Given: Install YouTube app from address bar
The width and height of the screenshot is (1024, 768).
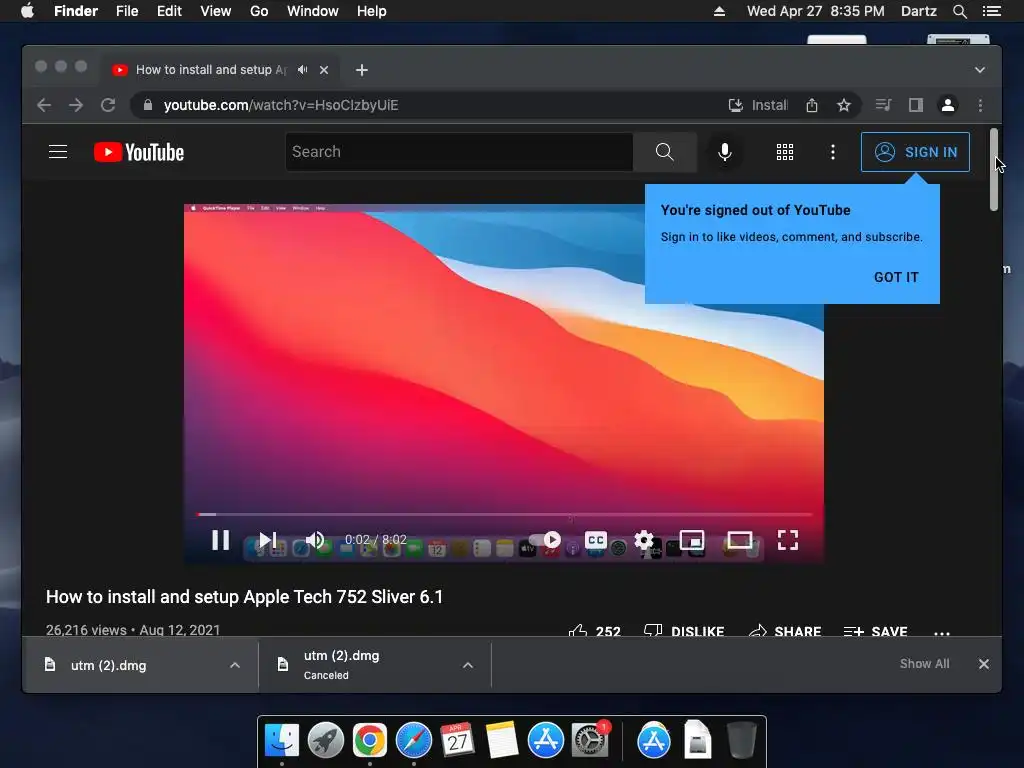Looking at the screenshot, I should click(x=758, y=105).
